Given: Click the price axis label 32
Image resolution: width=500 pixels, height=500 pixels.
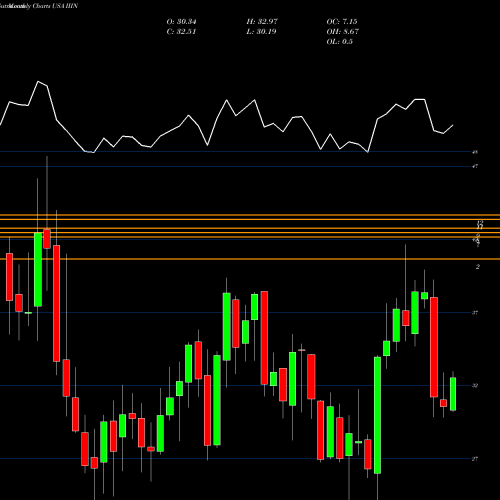Looking at the screenshot, I should click(x=475, y=386).
